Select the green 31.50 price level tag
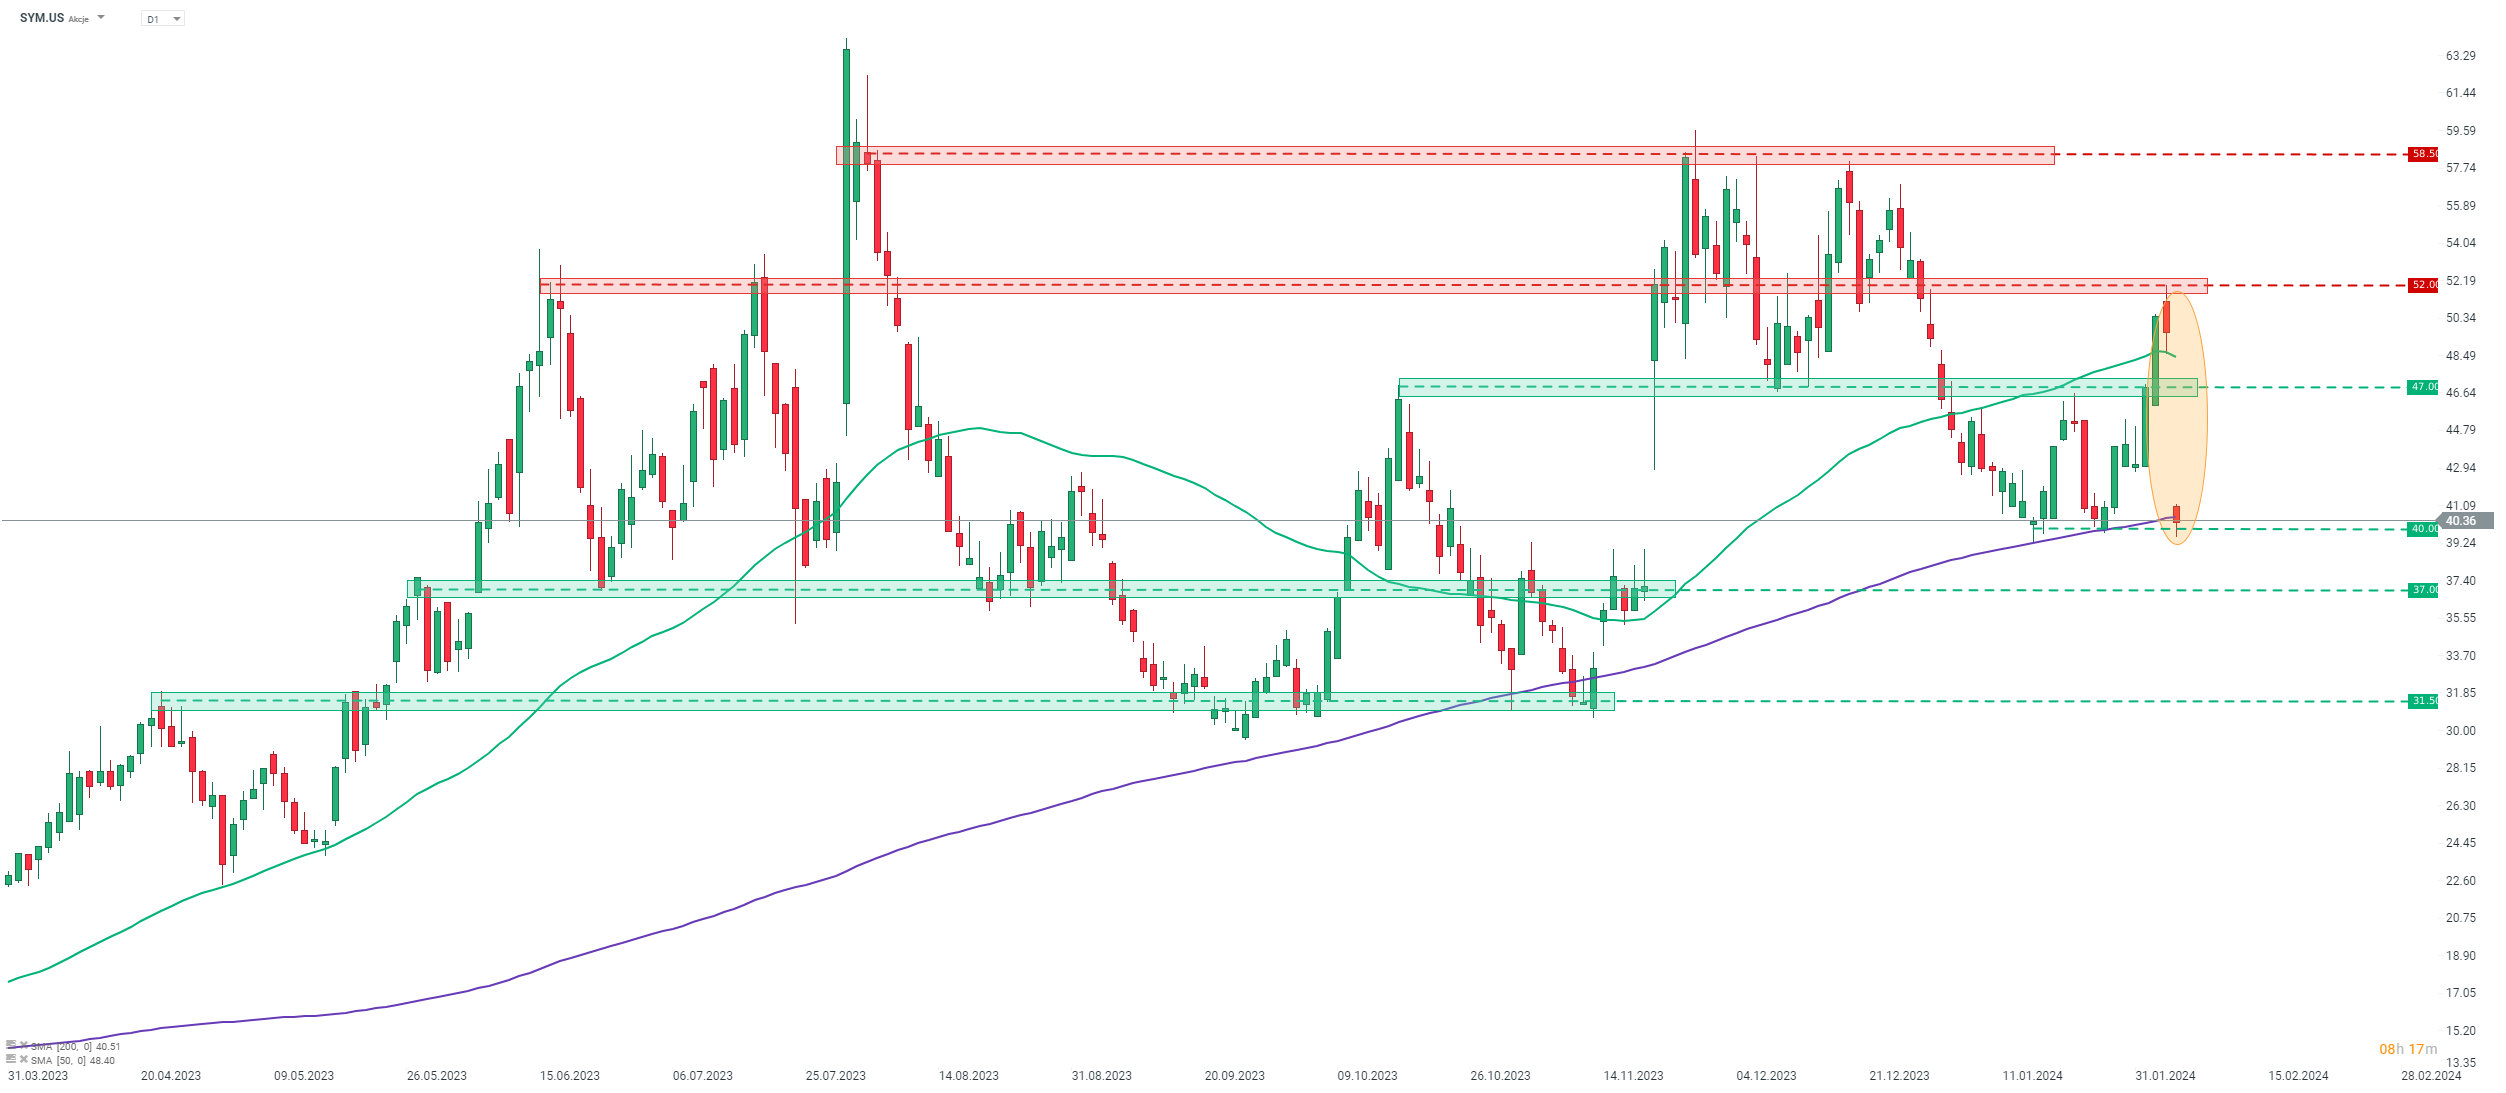 coord(2423,701)
